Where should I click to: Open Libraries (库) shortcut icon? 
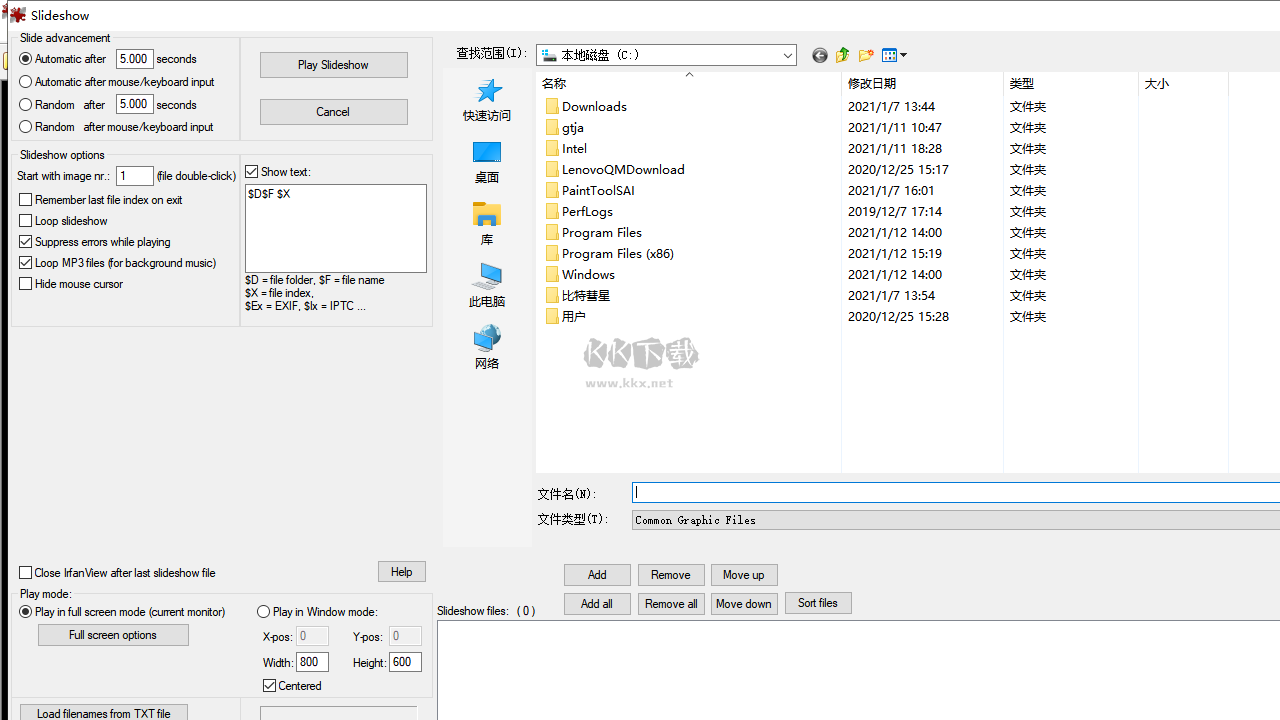tap(487, 224)
